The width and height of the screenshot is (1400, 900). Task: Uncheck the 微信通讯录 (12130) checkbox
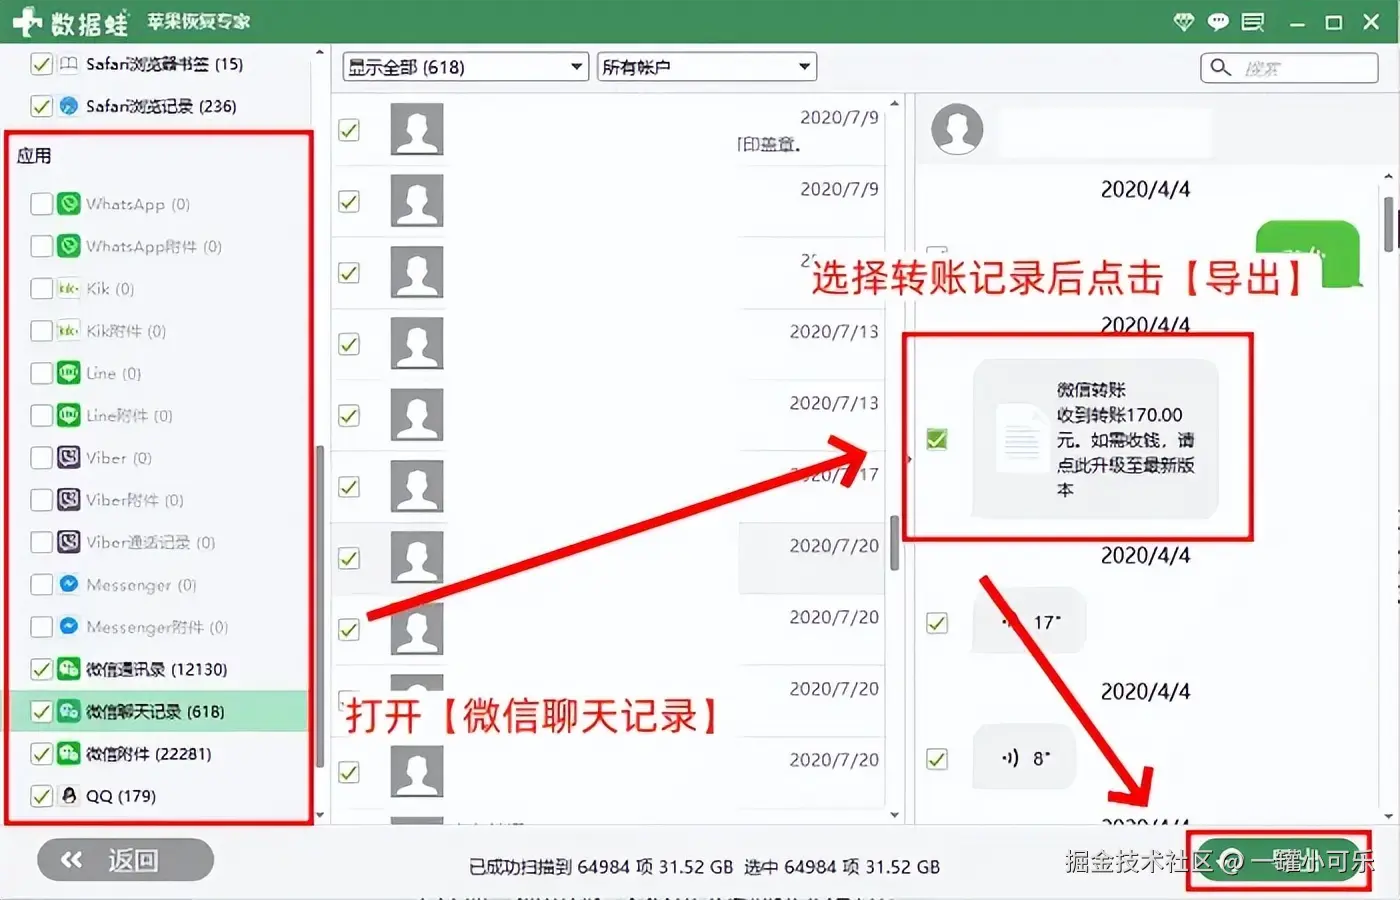pos(41,669)
